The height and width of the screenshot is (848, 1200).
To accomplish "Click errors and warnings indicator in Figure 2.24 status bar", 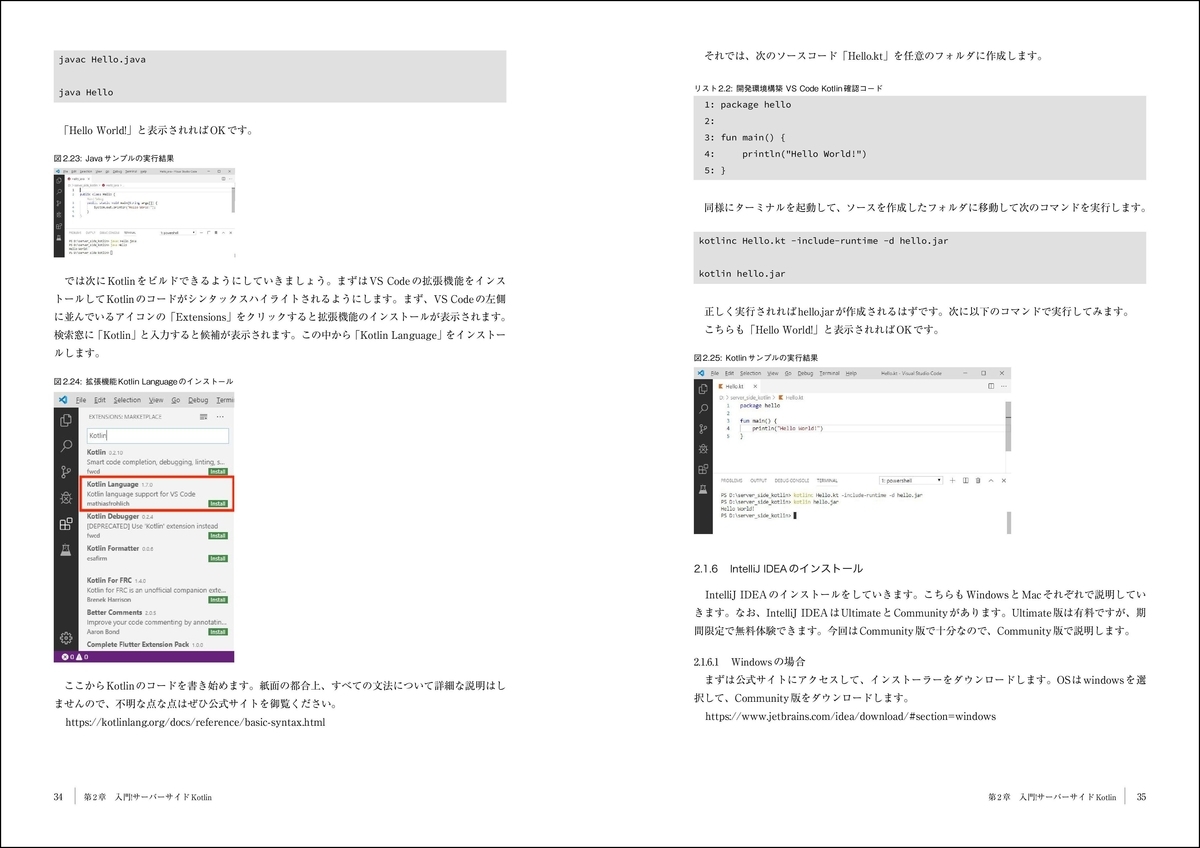I will [75, 657].
